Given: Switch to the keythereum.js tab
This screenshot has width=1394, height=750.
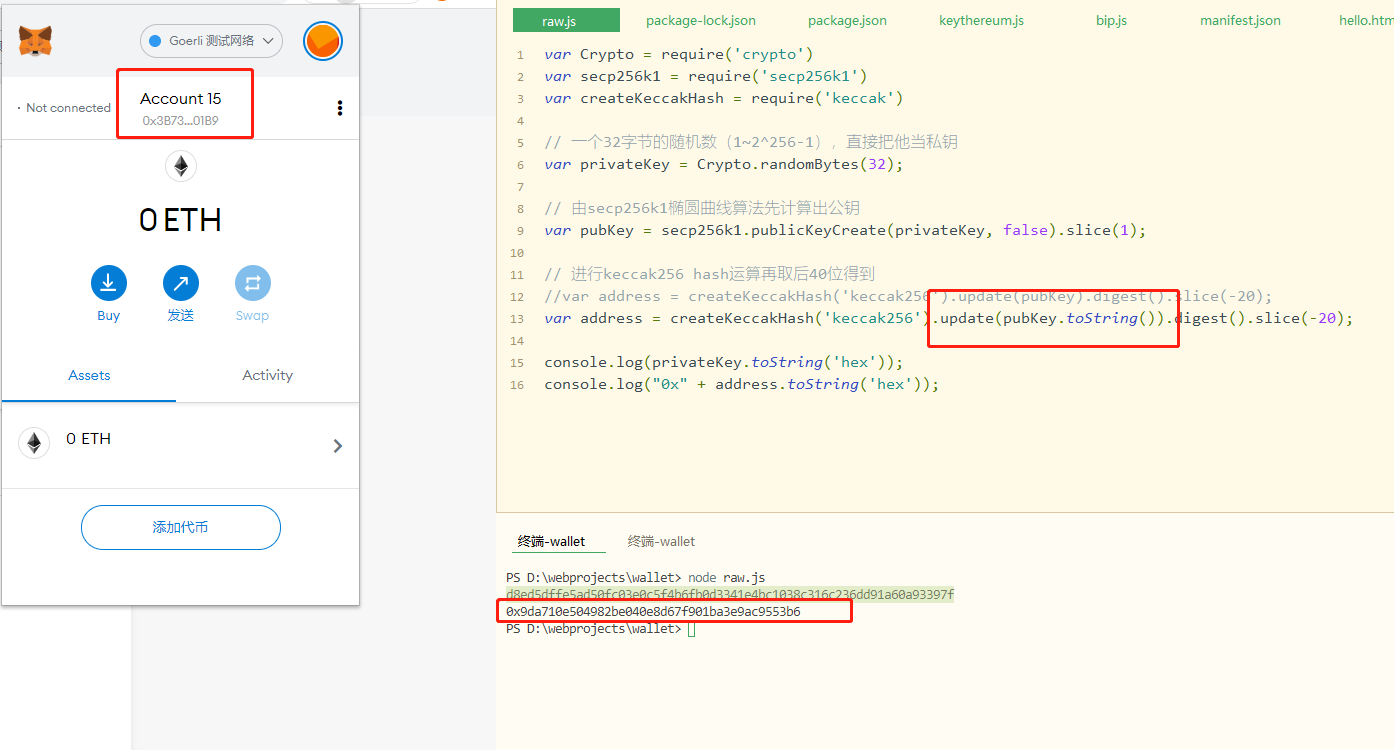Looking at the screenshot, I should tap(981, 20).
